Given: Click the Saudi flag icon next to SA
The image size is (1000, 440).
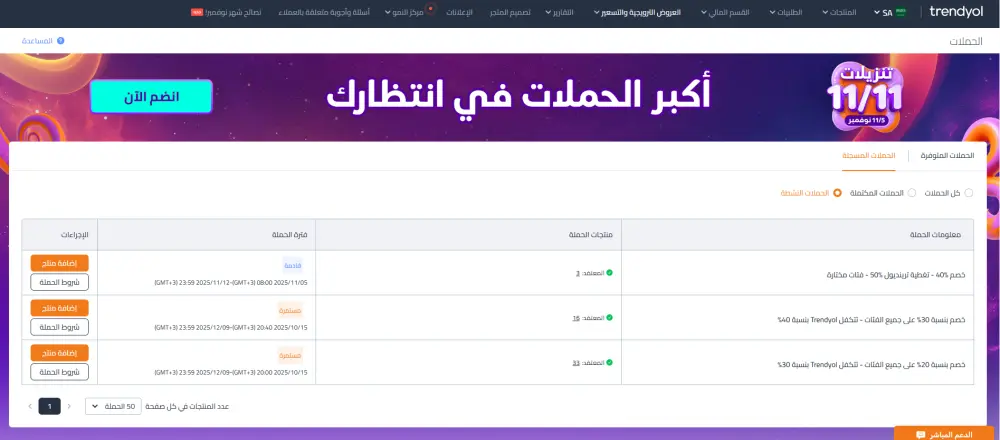Looking at the screenshot, I should pos(901,12).
